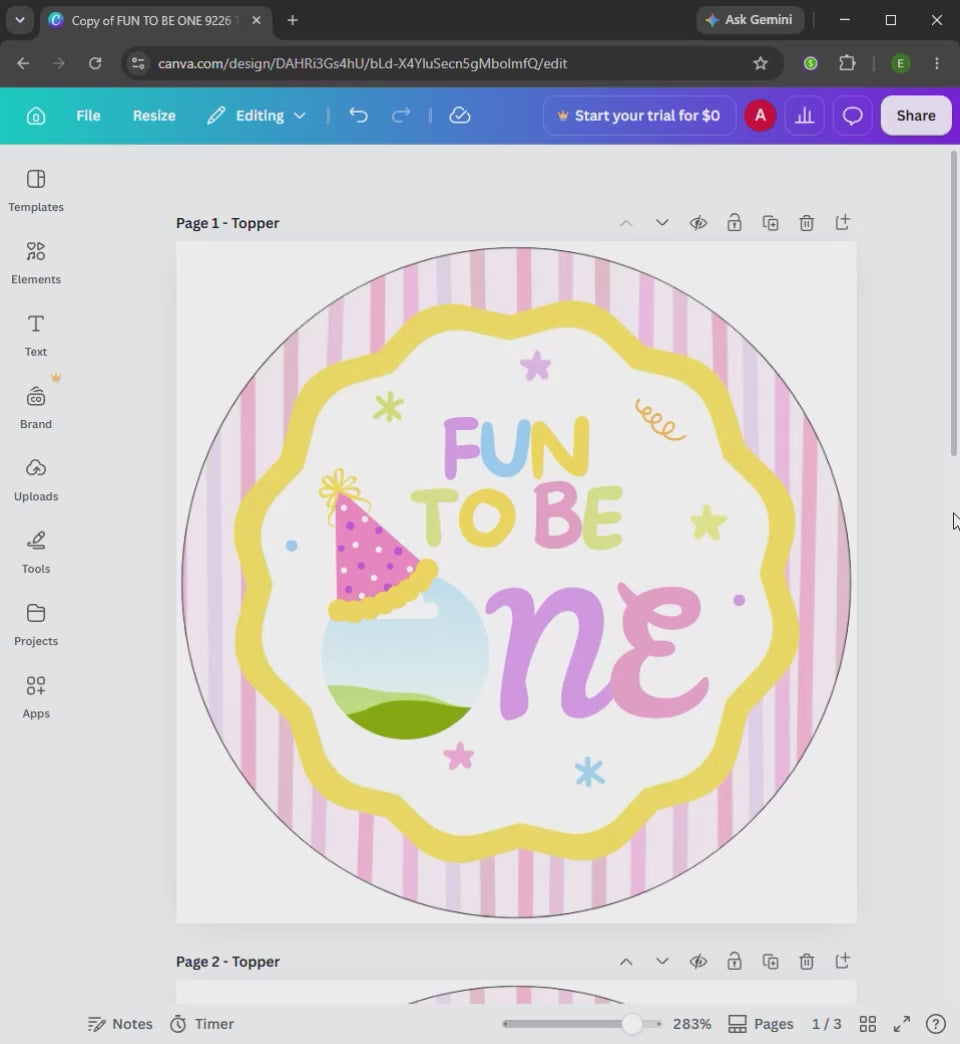This screenshot has height=1044, width=960.
Task: Delete Page 1 - Topper
Action: point(806,223)
